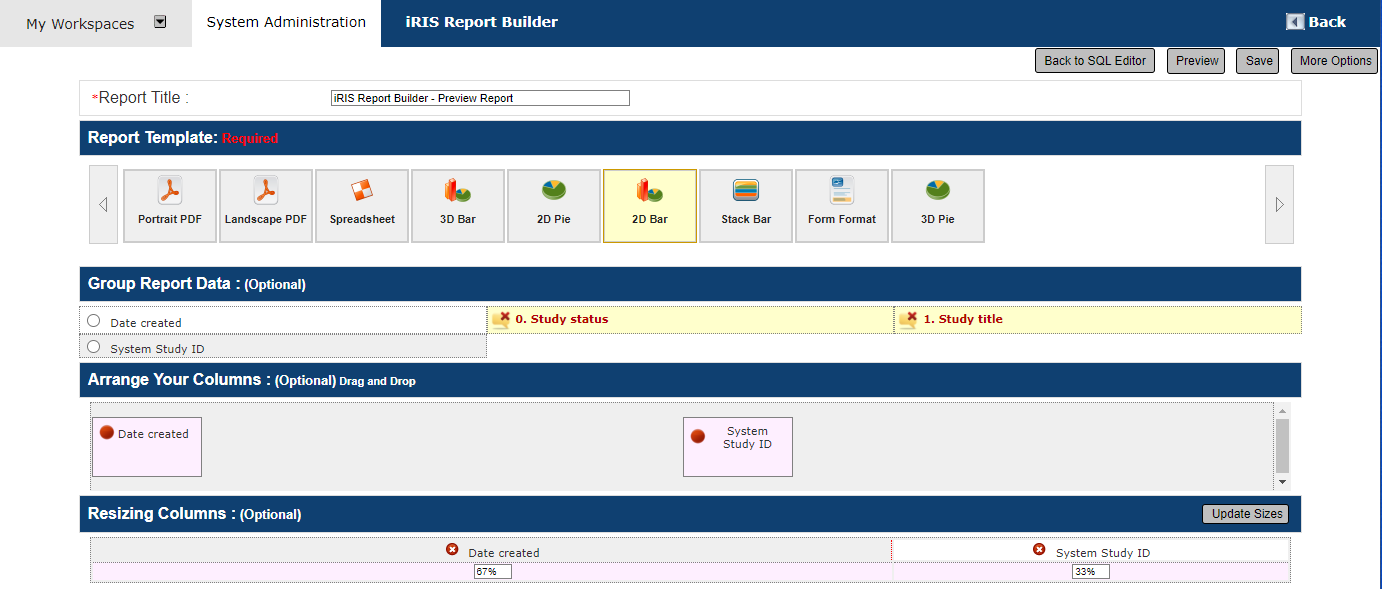Click the Date created 67% width field
This screenshot has width=1382, height=589.
(493, 572)
